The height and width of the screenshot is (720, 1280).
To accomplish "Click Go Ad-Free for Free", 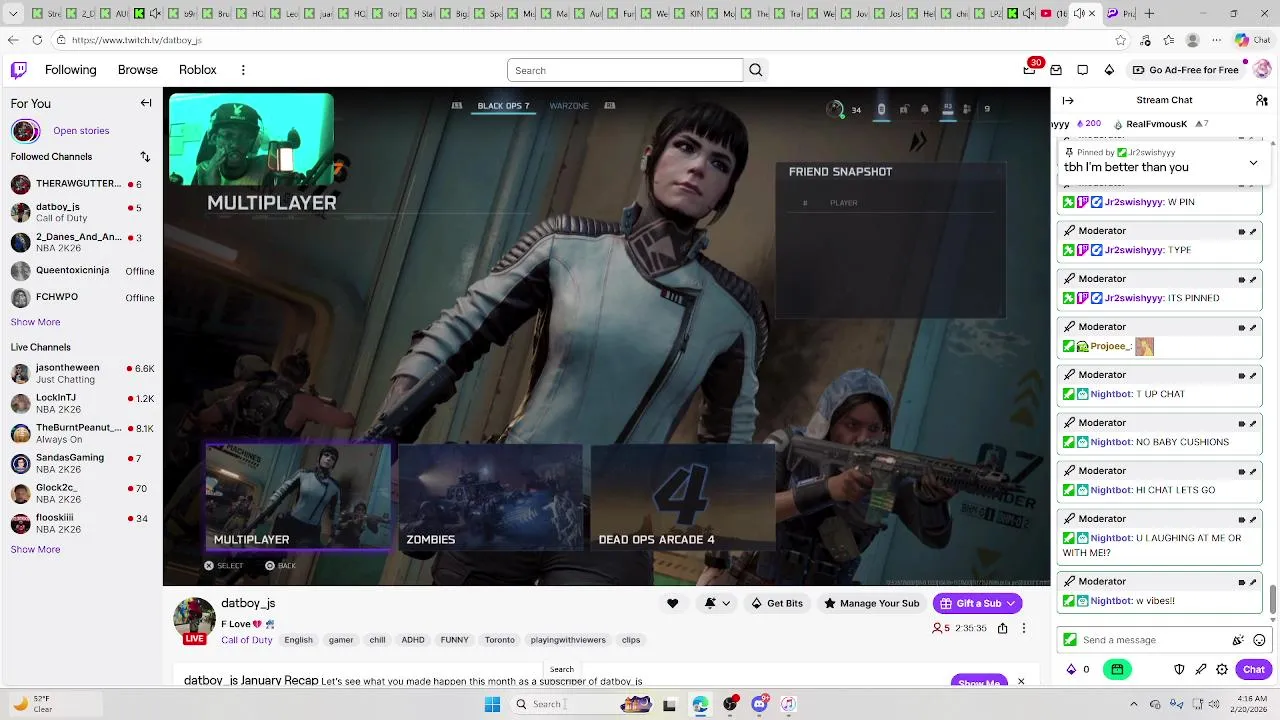I will (x=1186, y=70).
